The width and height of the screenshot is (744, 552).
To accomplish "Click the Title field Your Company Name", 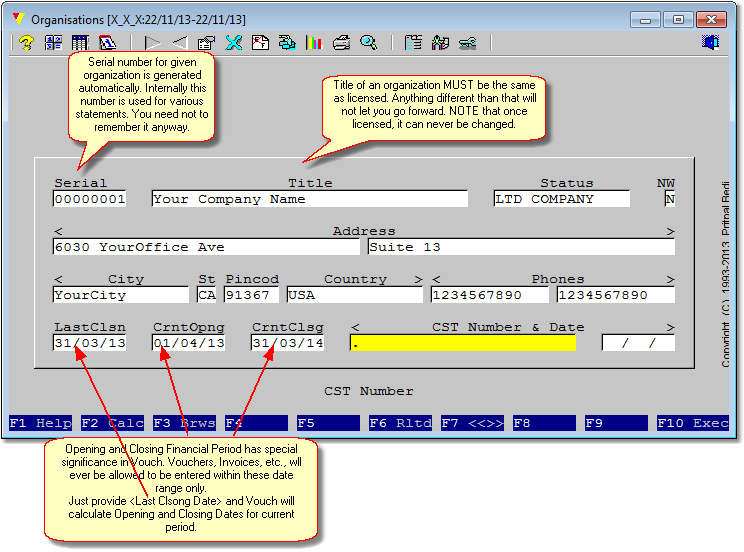I will [x=310, y=199].
